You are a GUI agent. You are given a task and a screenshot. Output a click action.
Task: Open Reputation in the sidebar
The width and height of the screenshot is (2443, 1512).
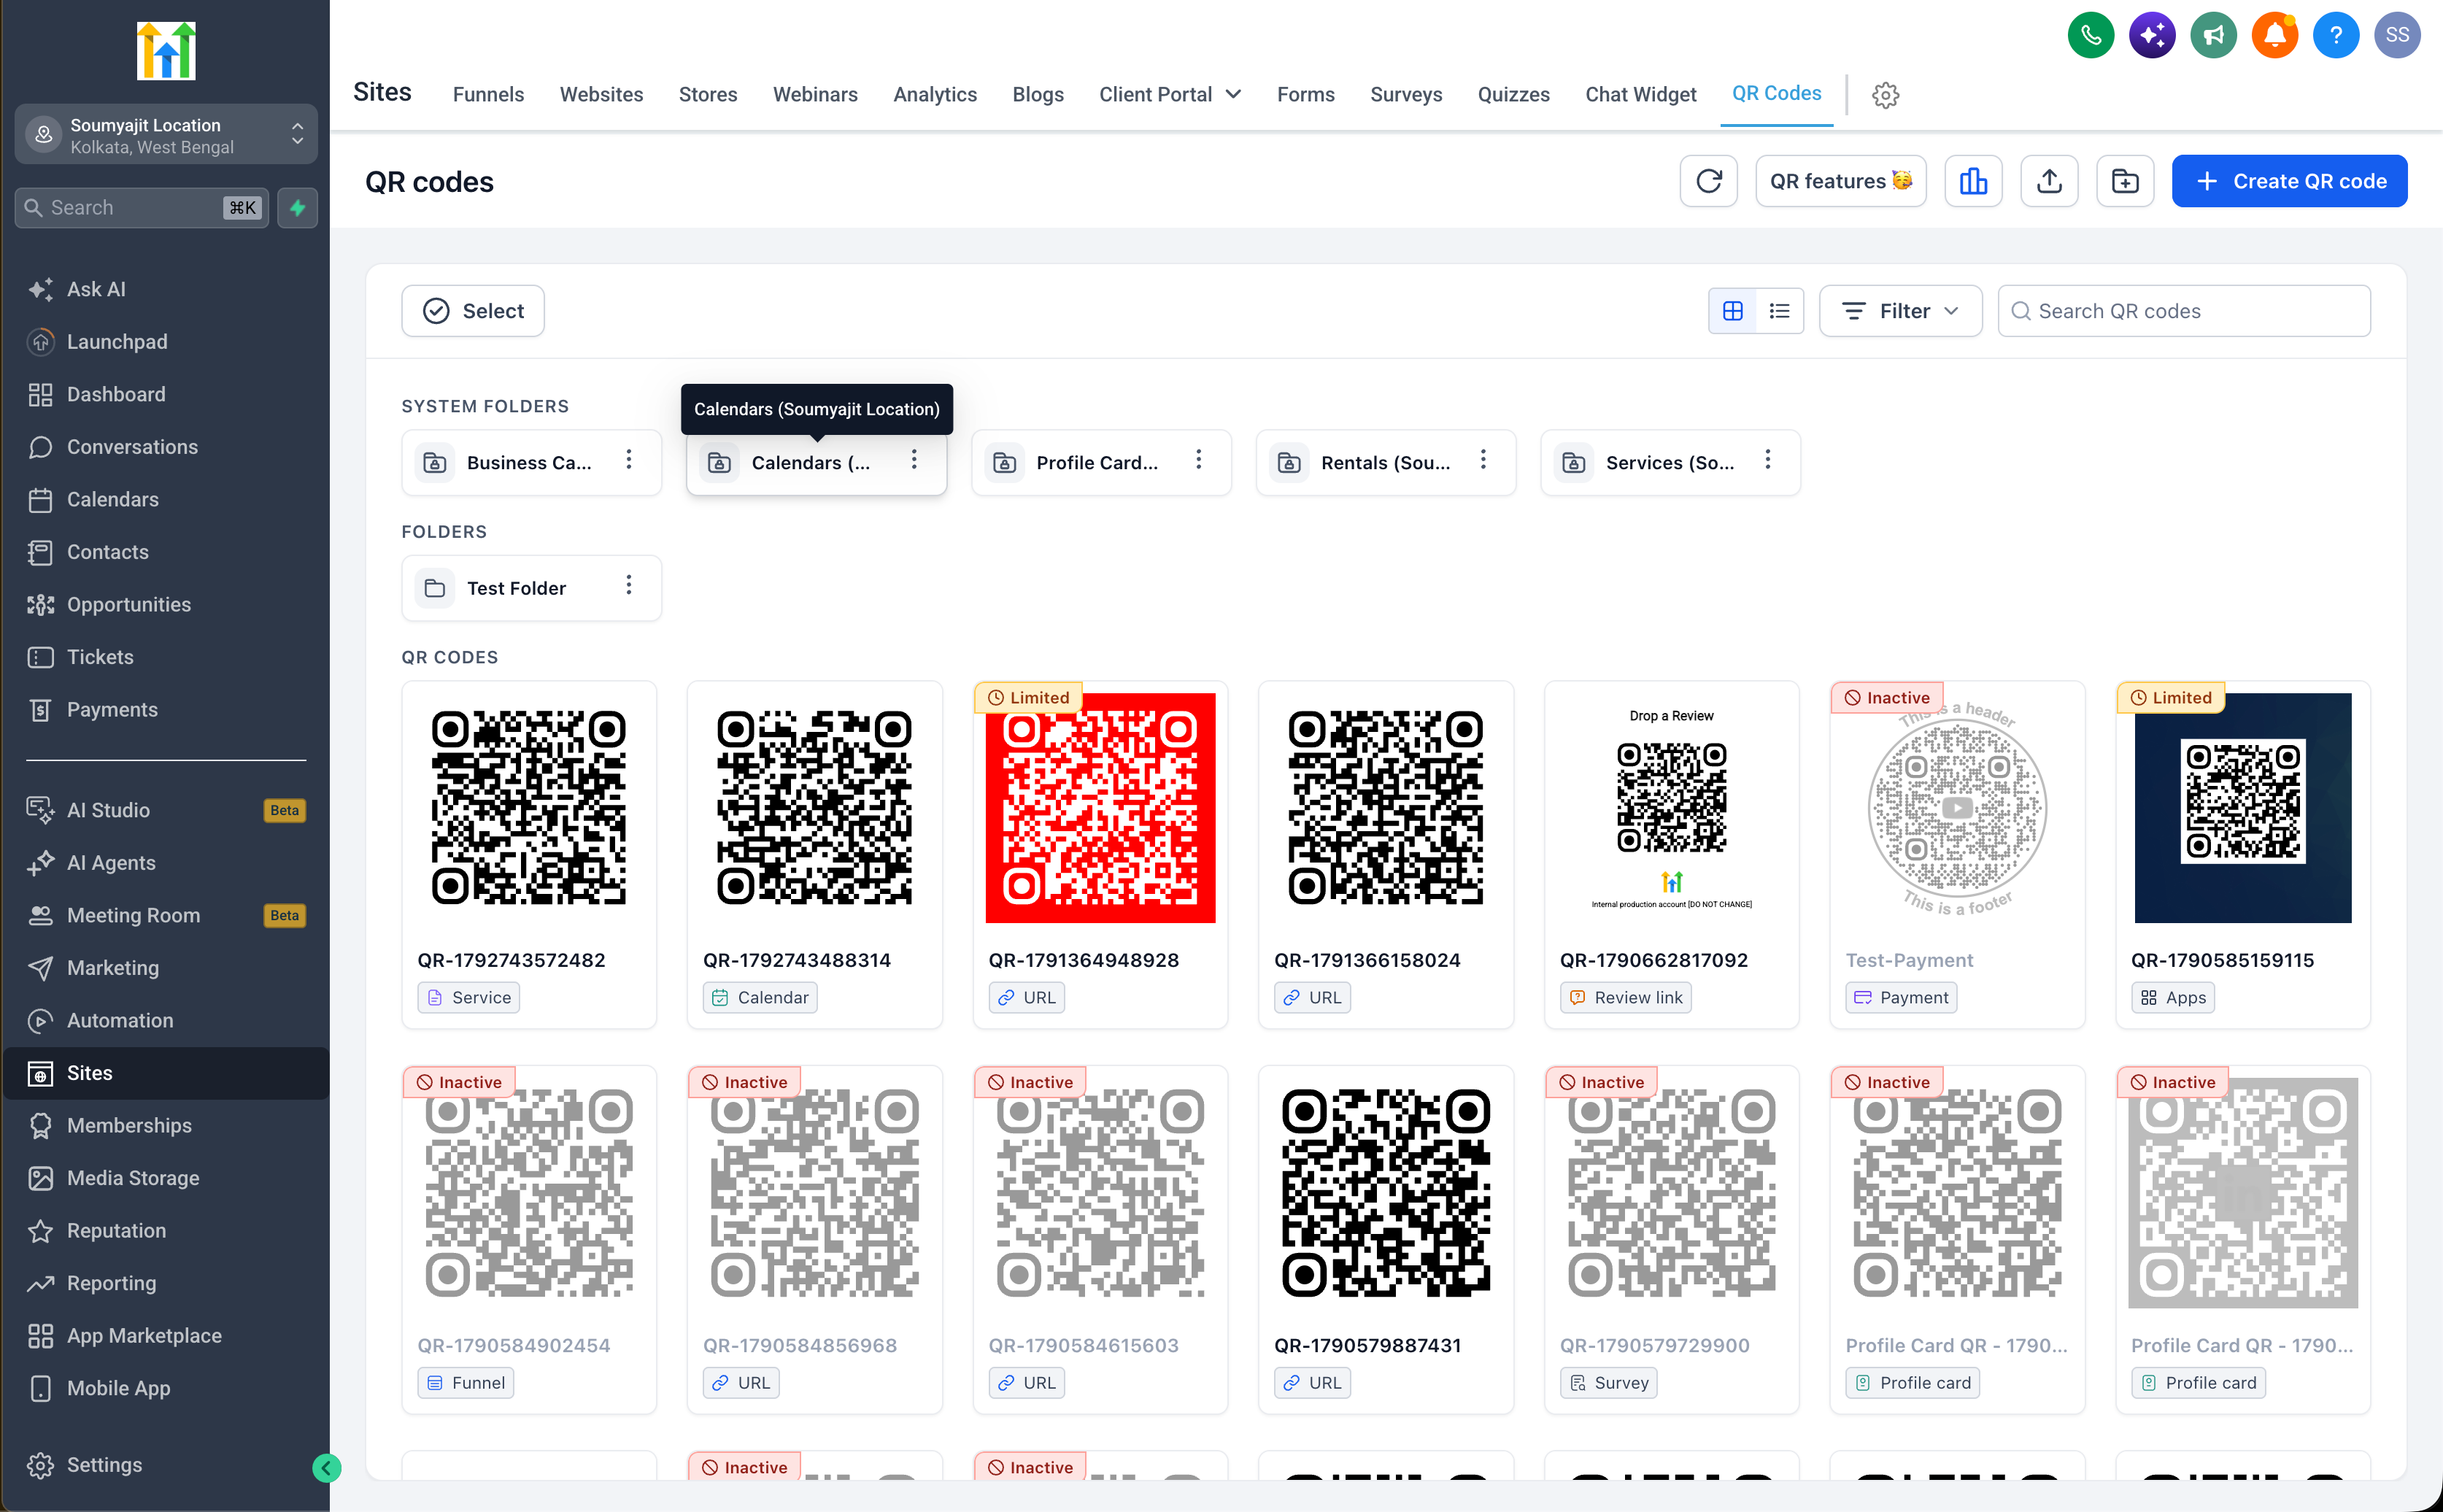tap(116, 1231)
